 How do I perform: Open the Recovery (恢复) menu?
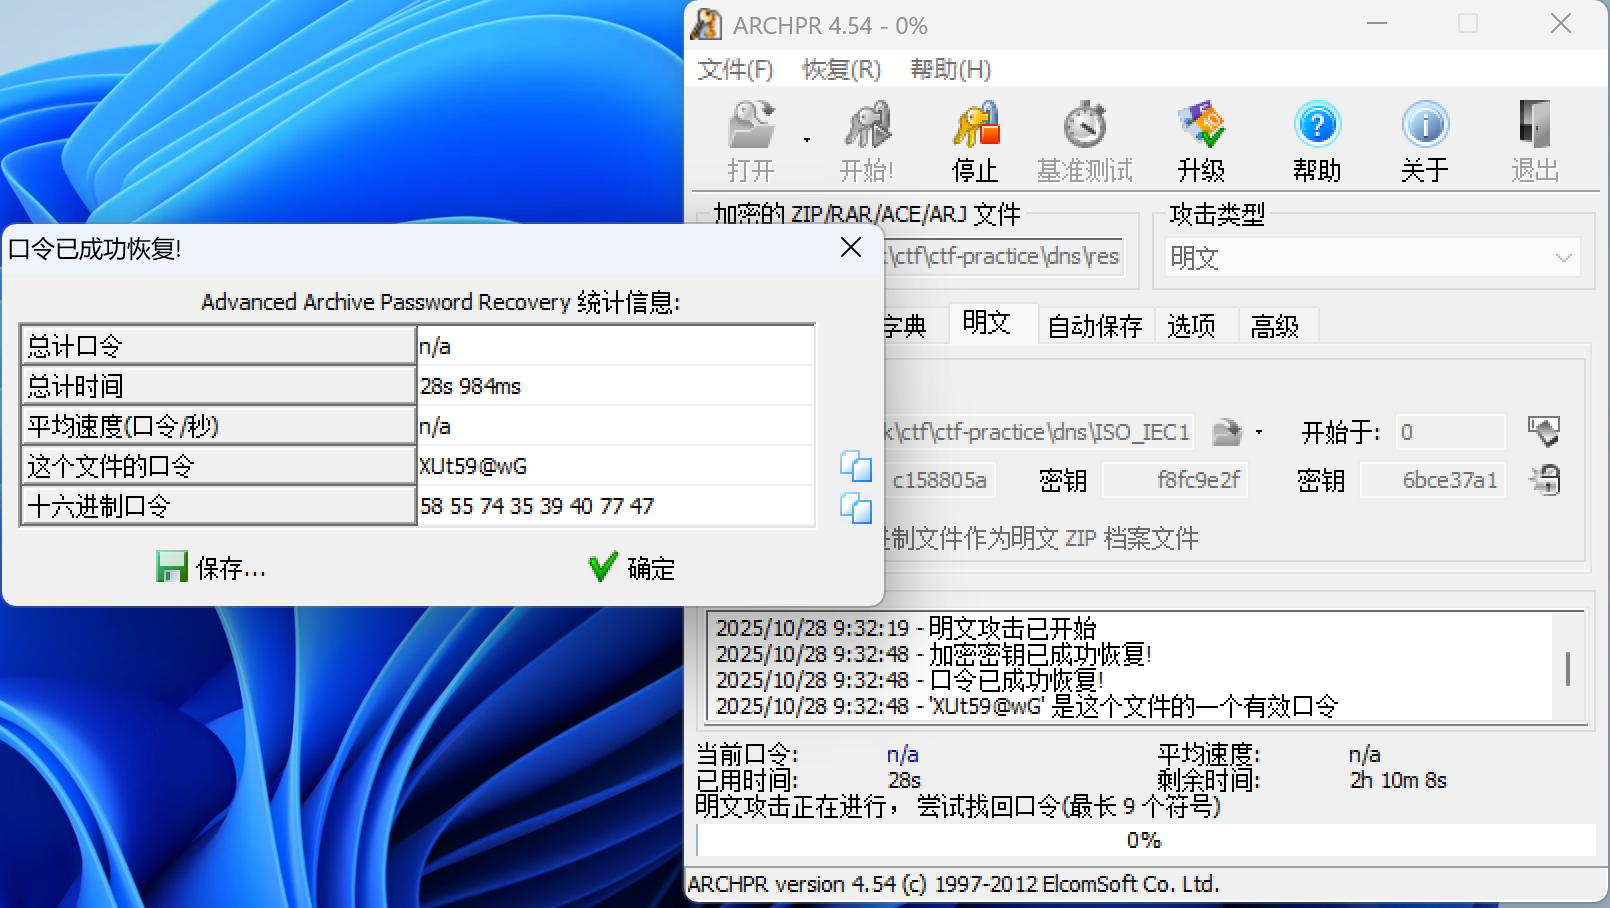[841, 70]
